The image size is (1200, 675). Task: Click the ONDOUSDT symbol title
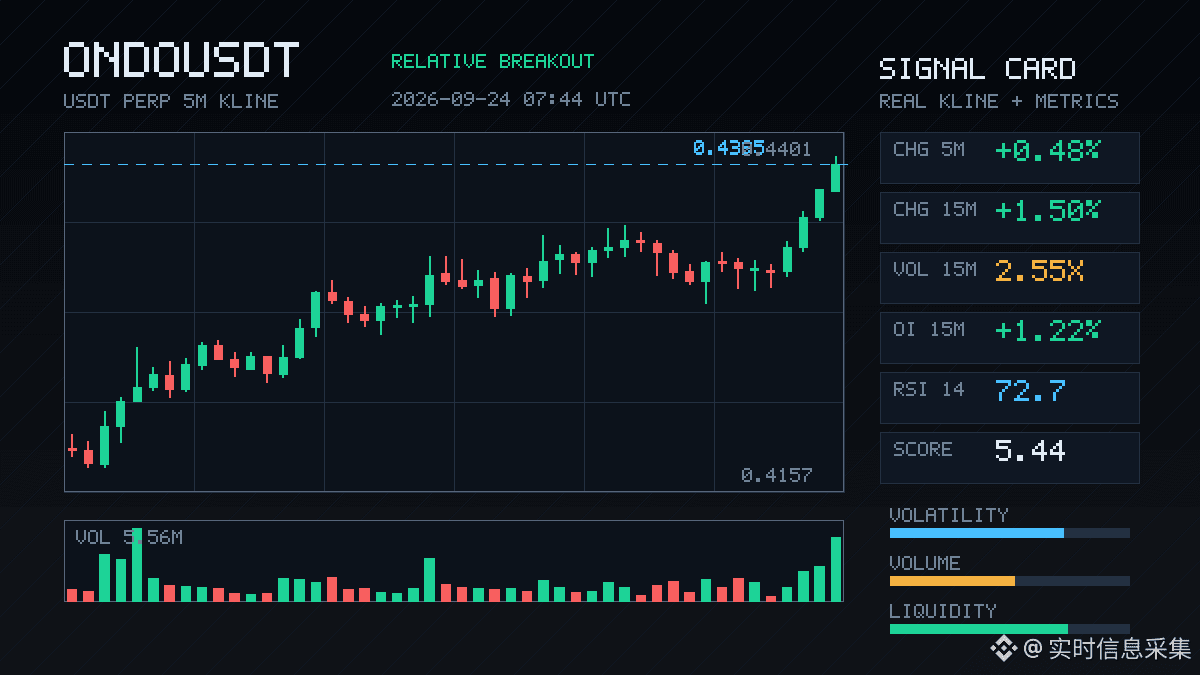pos(181,61)
